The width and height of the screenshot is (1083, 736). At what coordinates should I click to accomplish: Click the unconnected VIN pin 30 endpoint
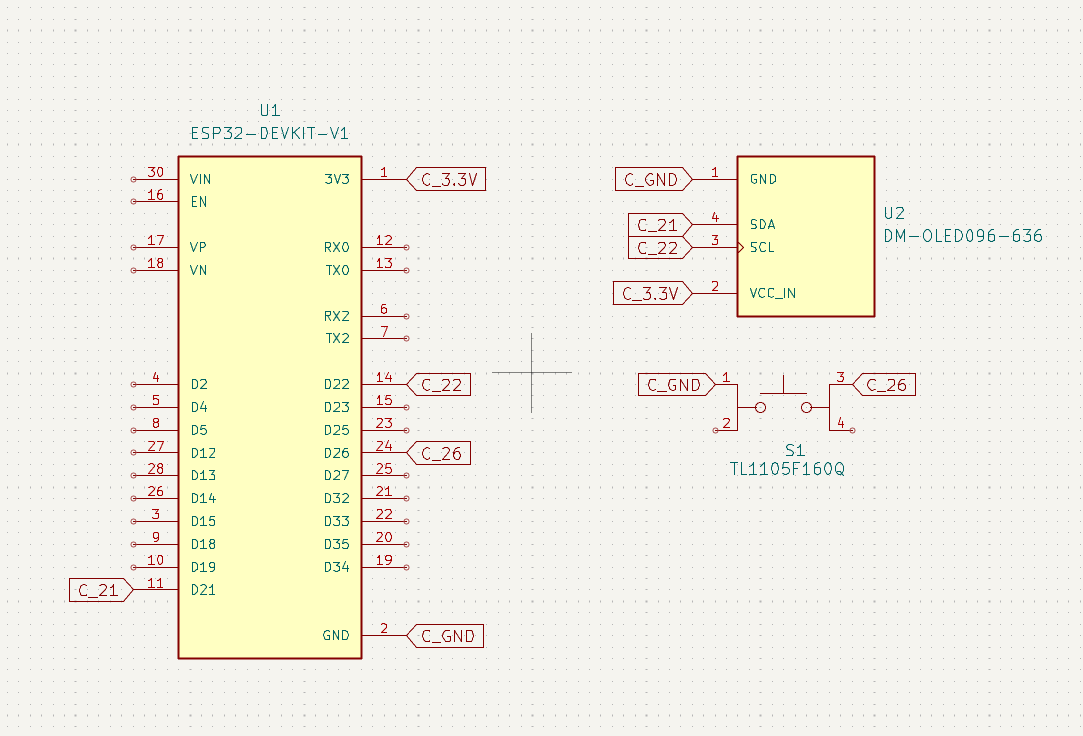tap(133, 180)
